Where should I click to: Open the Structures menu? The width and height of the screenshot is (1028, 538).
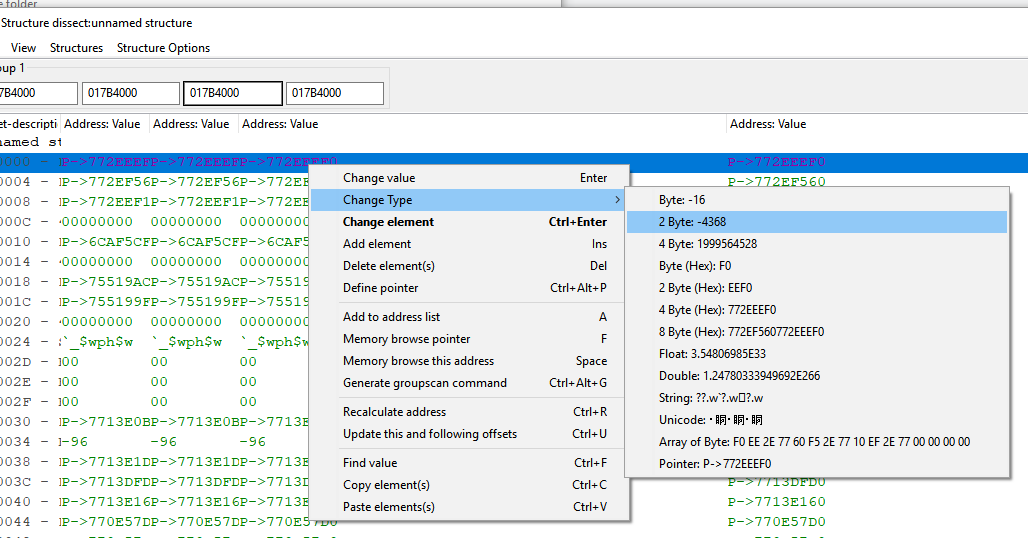coord(76,48)
